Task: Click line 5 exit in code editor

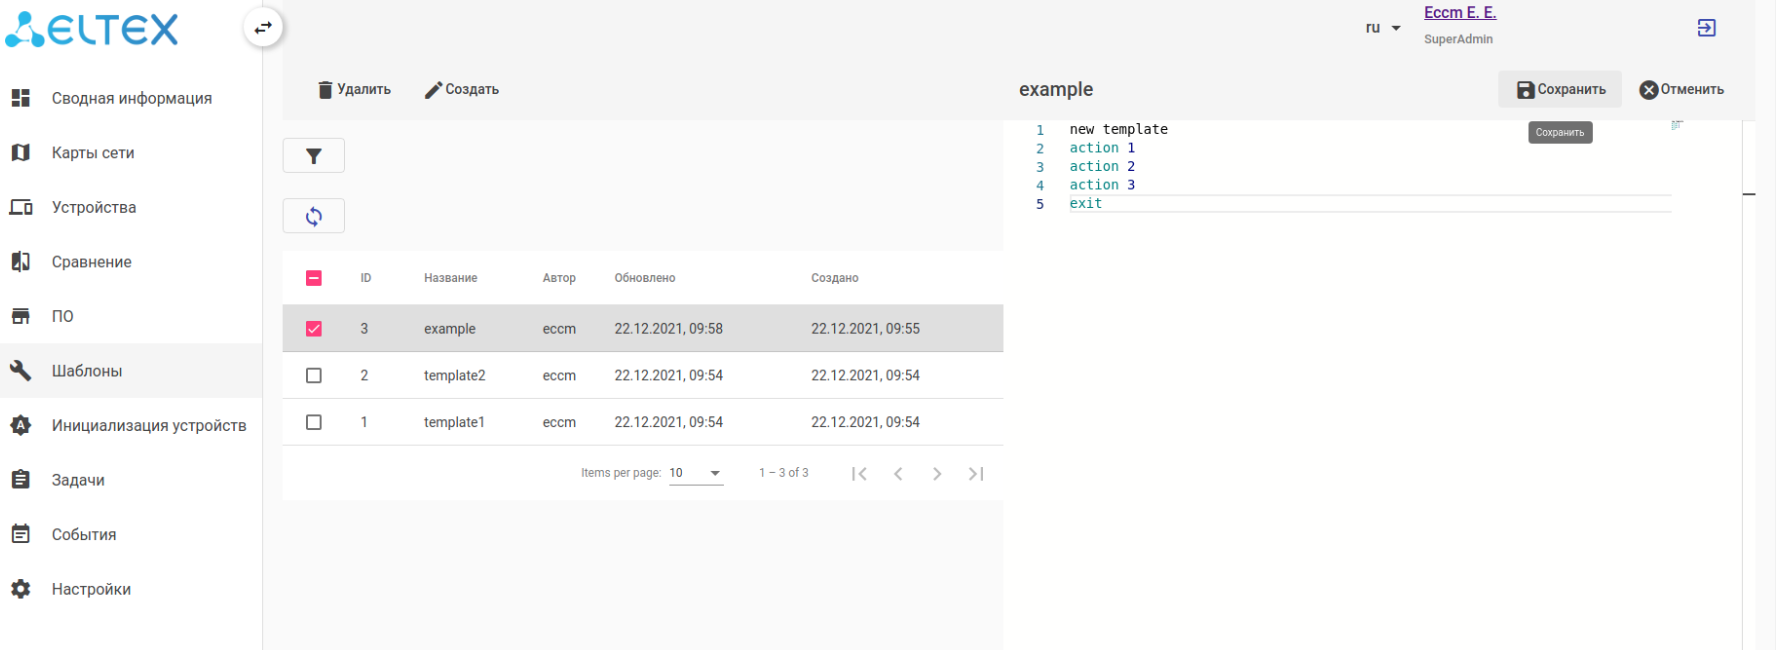Action: [1086, 204]
